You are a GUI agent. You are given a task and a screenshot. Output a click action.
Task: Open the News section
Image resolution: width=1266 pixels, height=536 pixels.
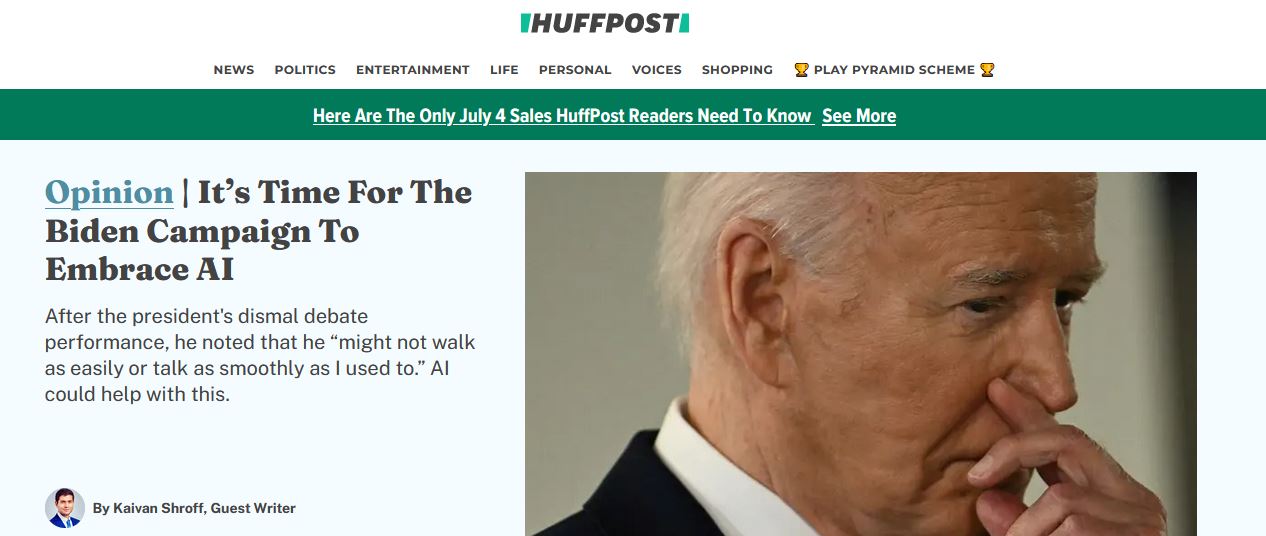tap(234, 70)
